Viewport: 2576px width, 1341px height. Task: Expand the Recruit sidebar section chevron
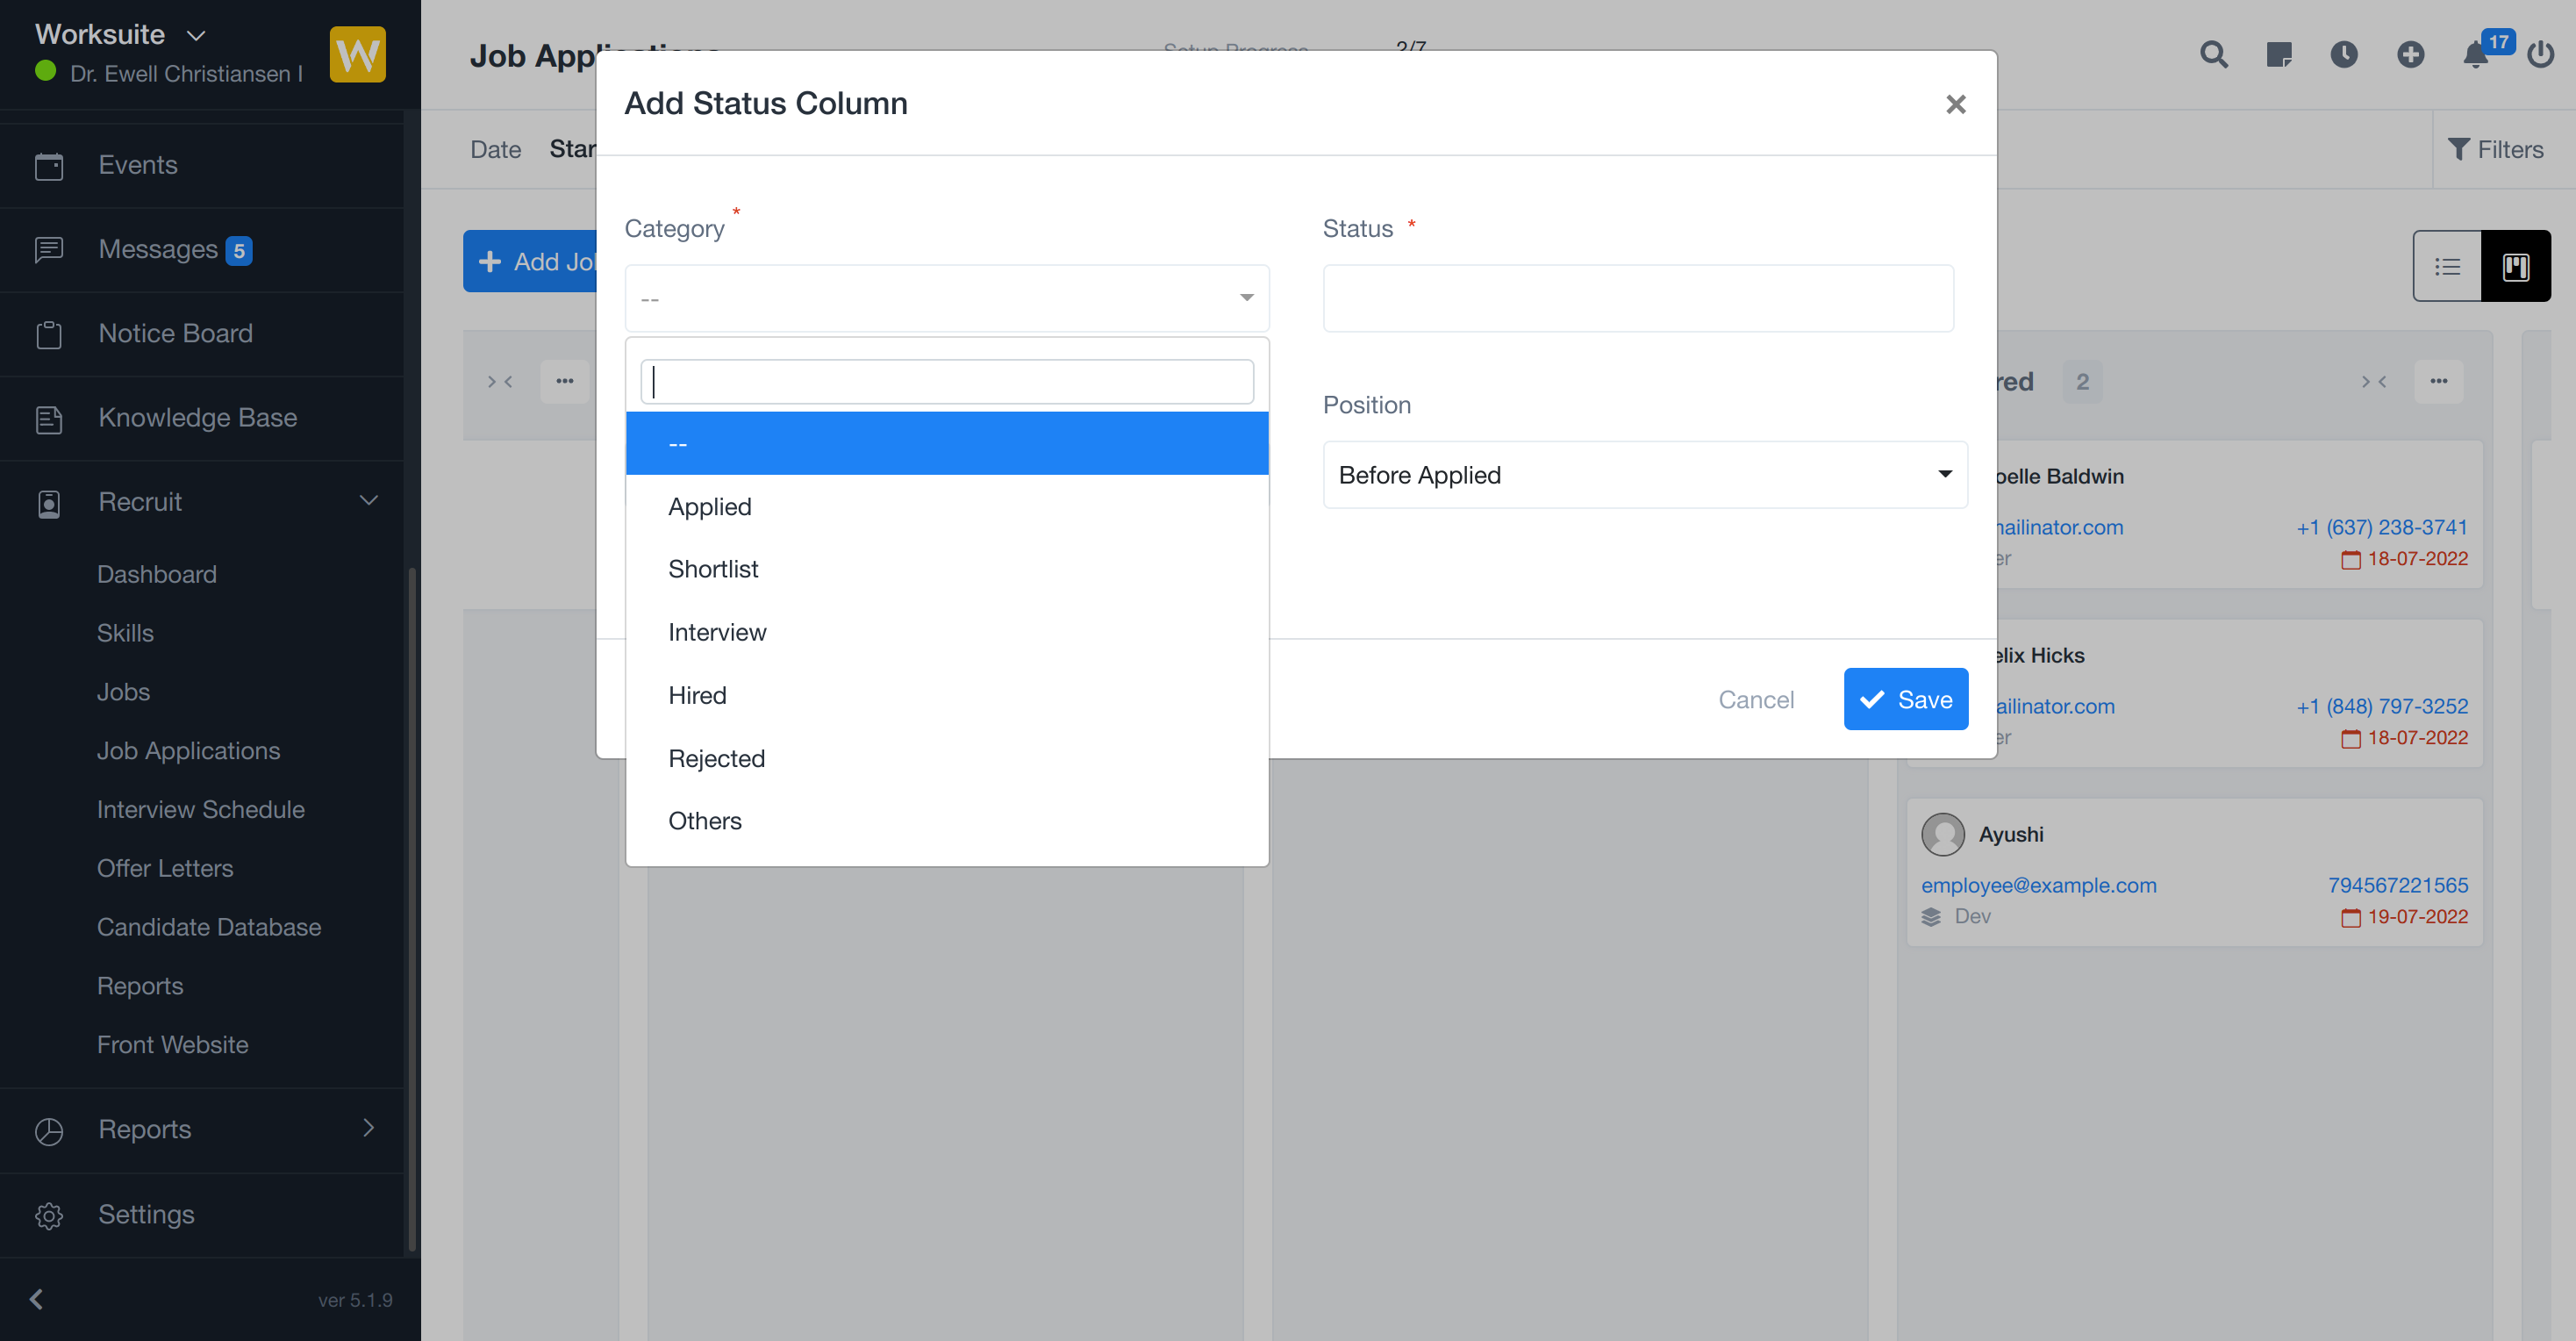pyautogui.click(x=368, y=501)
